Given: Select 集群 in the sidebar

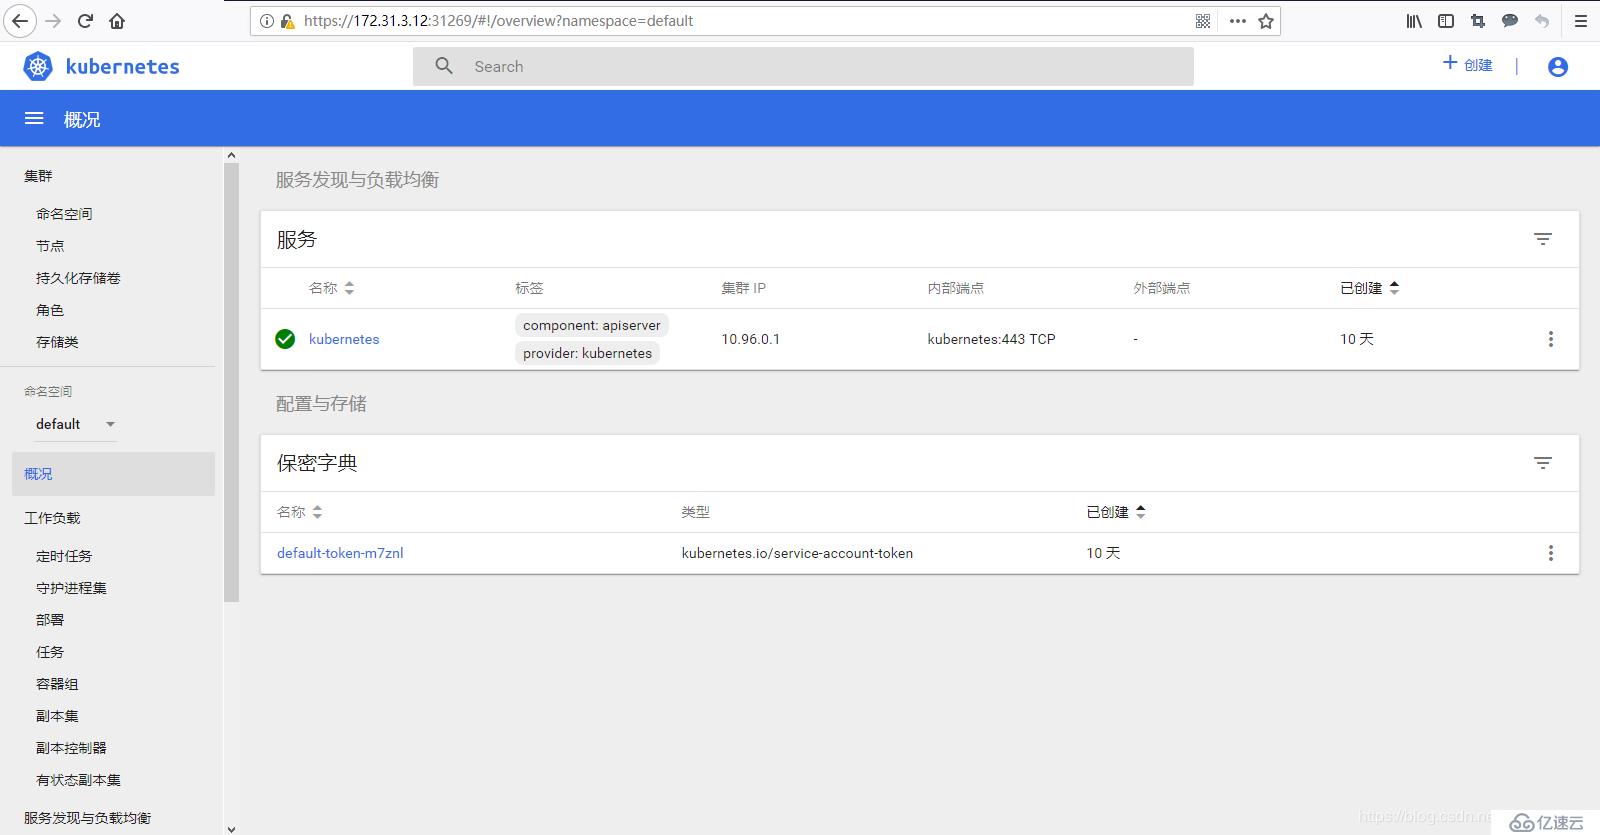Looking at the screenshot, I should tap(38, 176).
